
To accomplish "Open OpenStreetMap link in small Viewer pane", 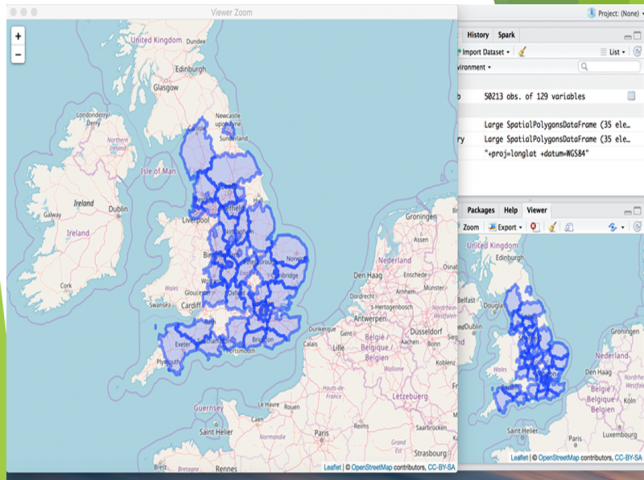I will tap(559, 457).
